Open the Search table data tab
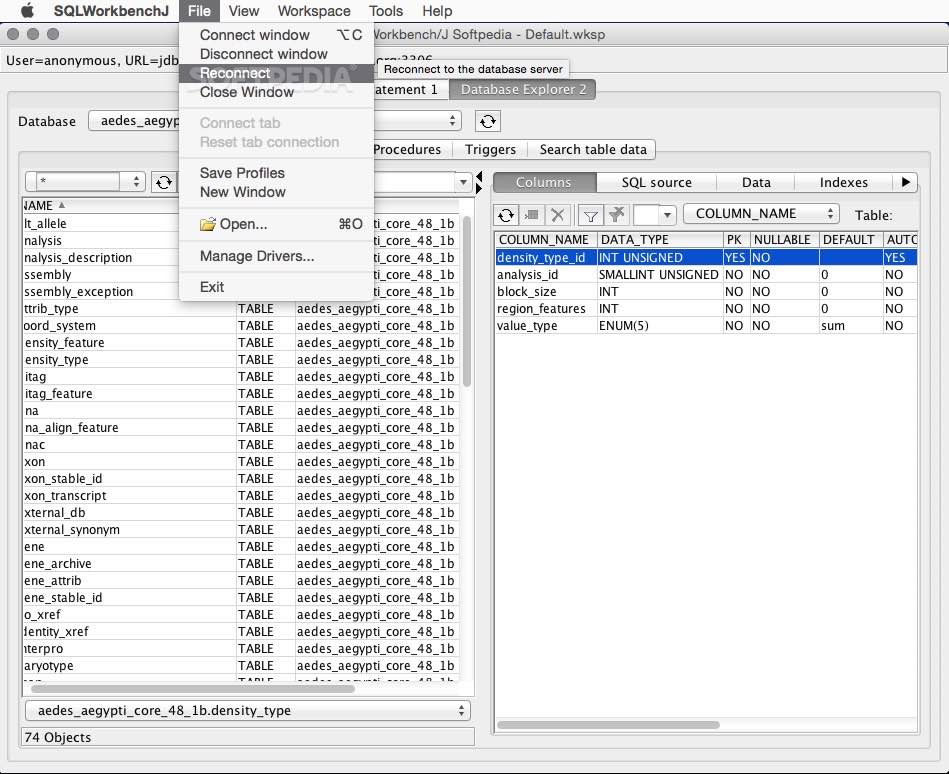This screenshot has height=774, width=949. point(593,149)
